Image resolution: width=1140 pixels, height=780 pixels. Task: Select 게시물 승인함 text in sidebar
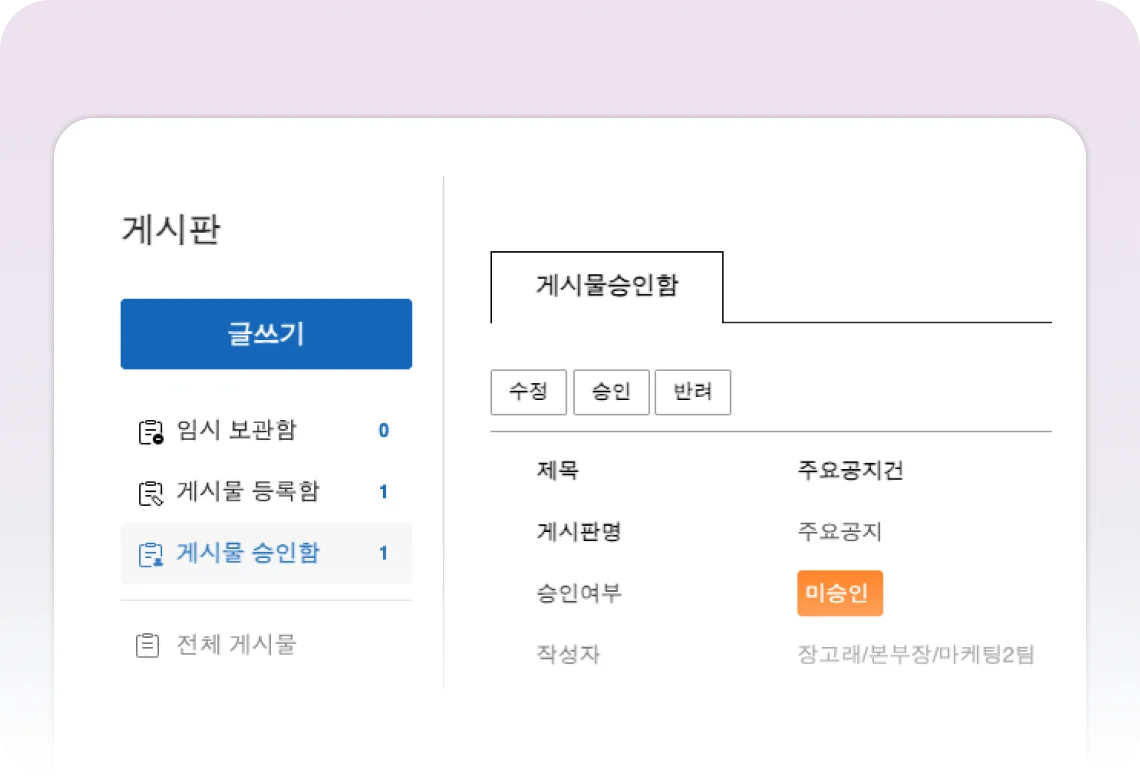(248, 553)
